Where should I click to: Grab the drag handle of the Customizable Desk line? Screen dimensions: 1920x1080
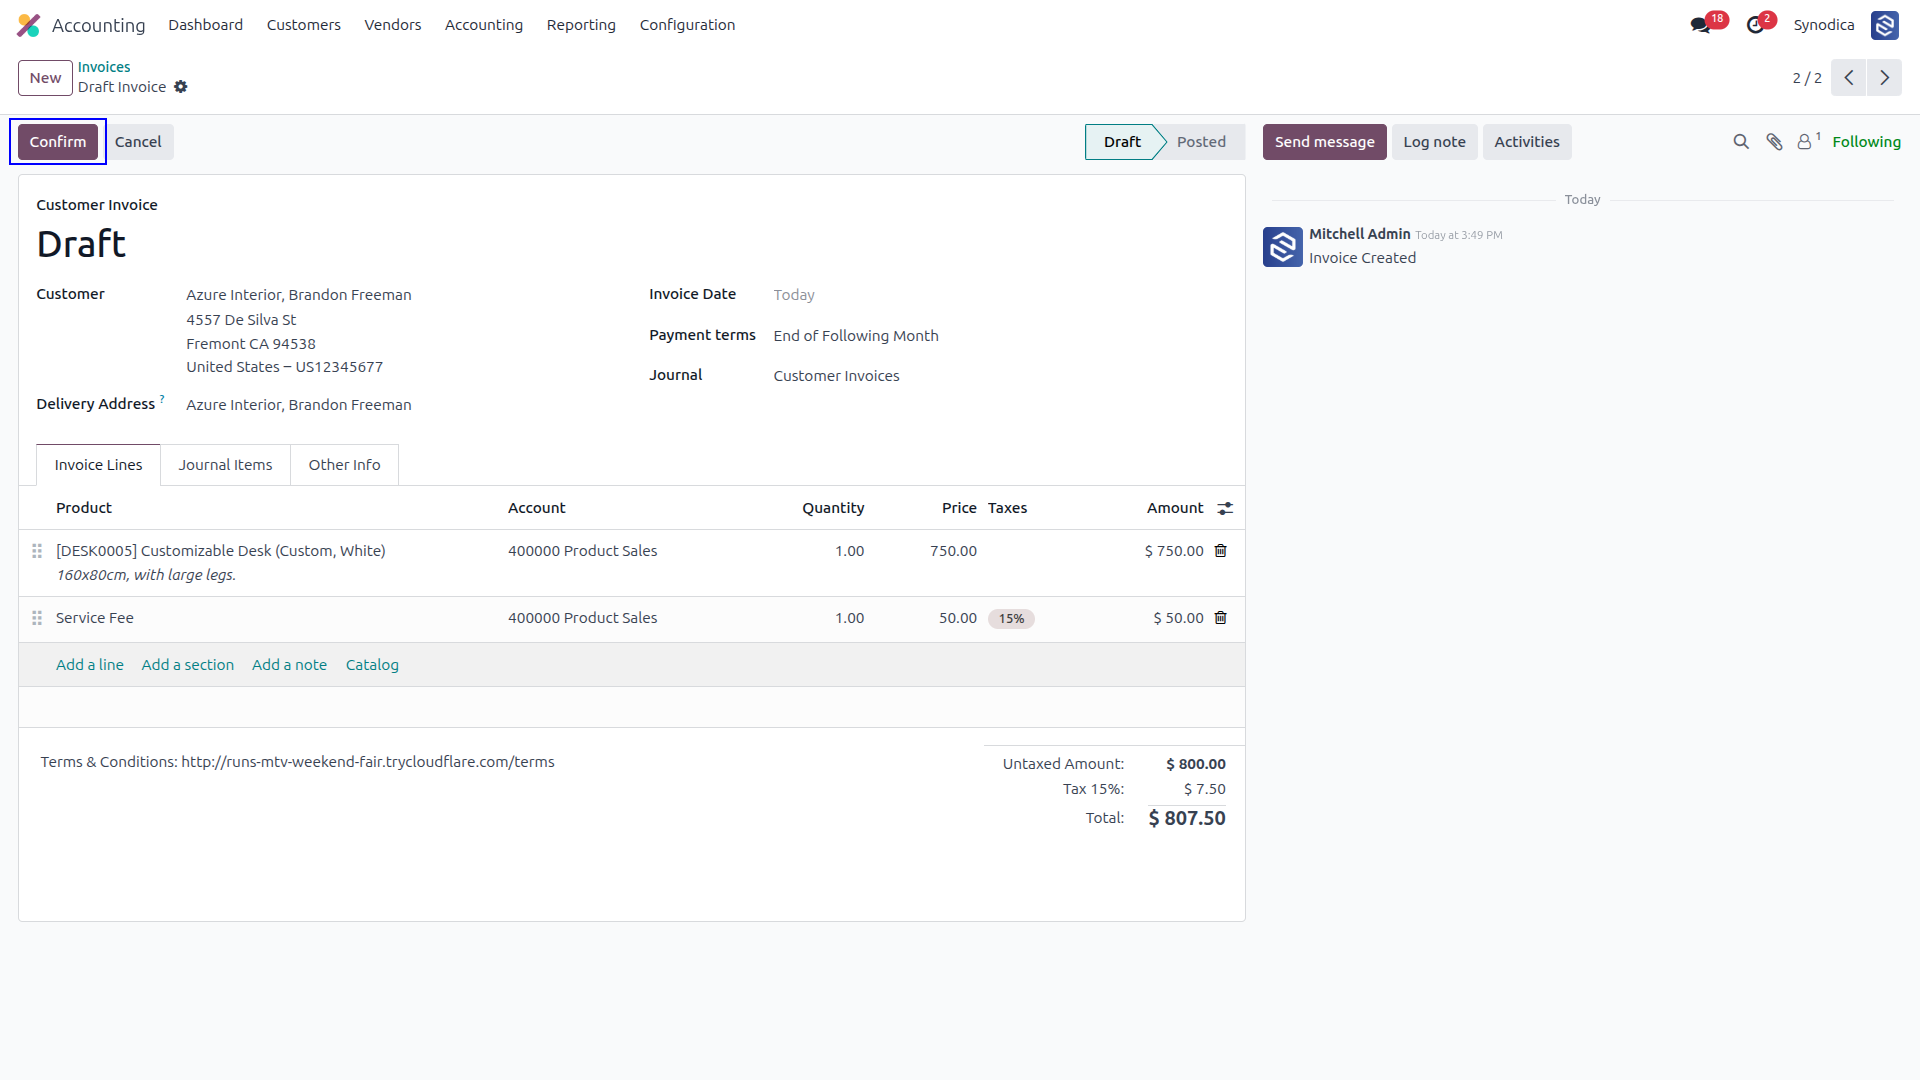tap(37, 551)
